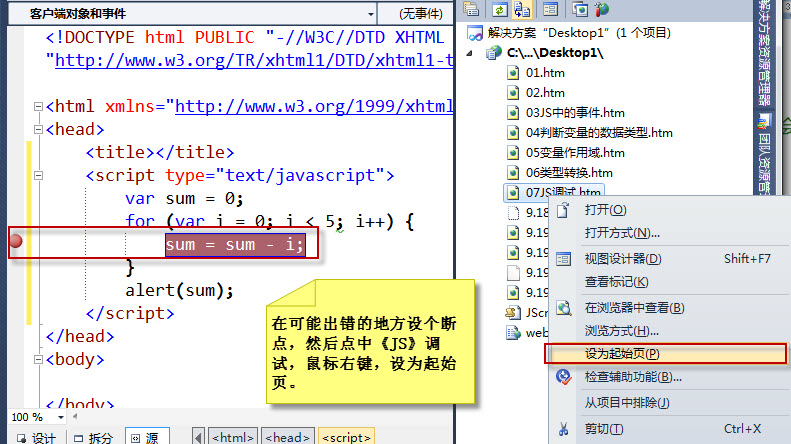Select 04判断变量的数据类型.htm in the tree
Screen dimensions: 791x444
point(599,133)
